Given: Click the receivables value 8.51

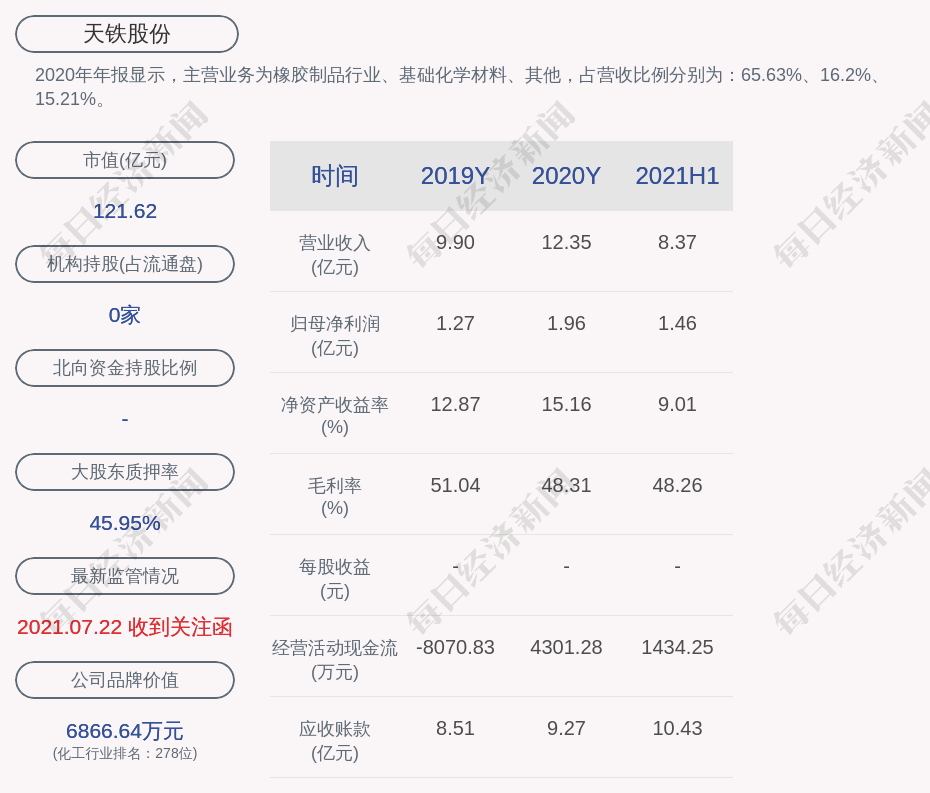Looking at the screenshot, I should (456, 728).
